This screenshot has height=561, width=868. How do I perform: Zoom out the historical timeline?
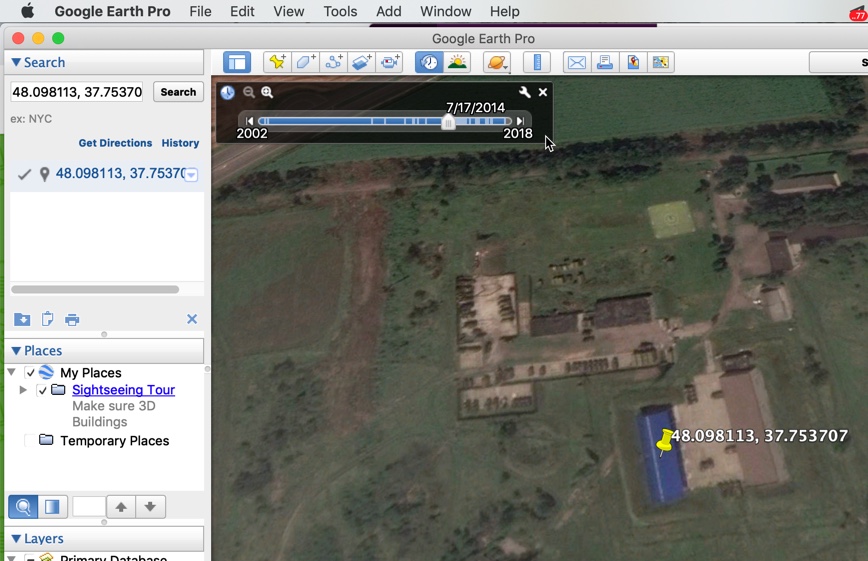click(x=249, y=92)
